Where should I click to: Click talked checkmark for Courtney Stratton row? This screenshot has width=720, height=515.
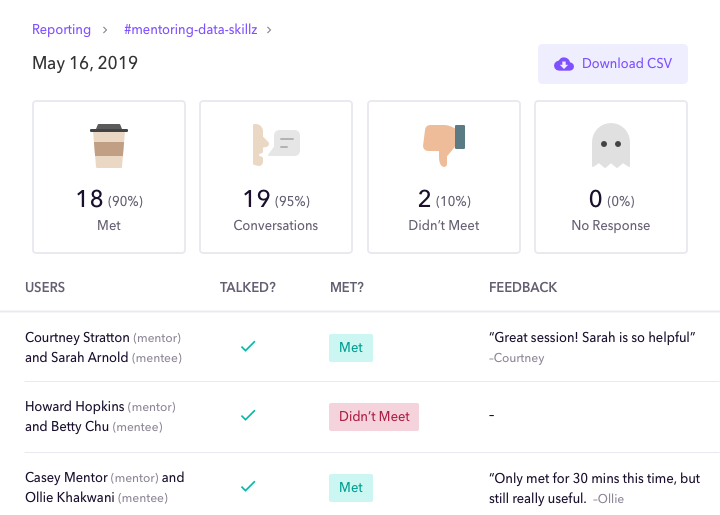tap(248, 347)
